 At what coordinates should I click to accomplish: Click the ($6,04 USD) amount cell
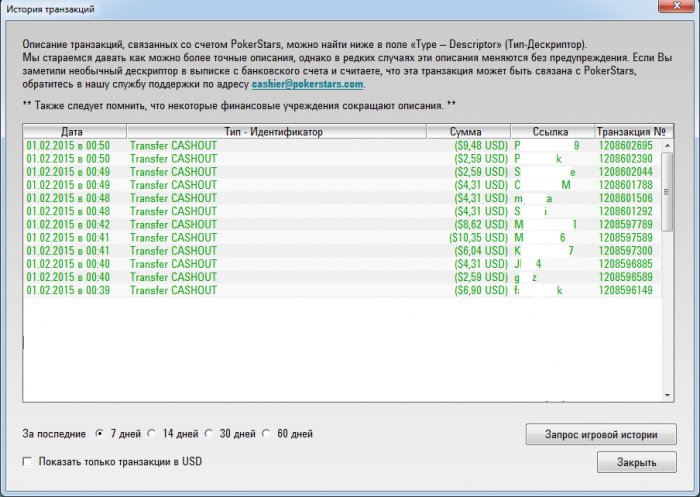(481, 251)
